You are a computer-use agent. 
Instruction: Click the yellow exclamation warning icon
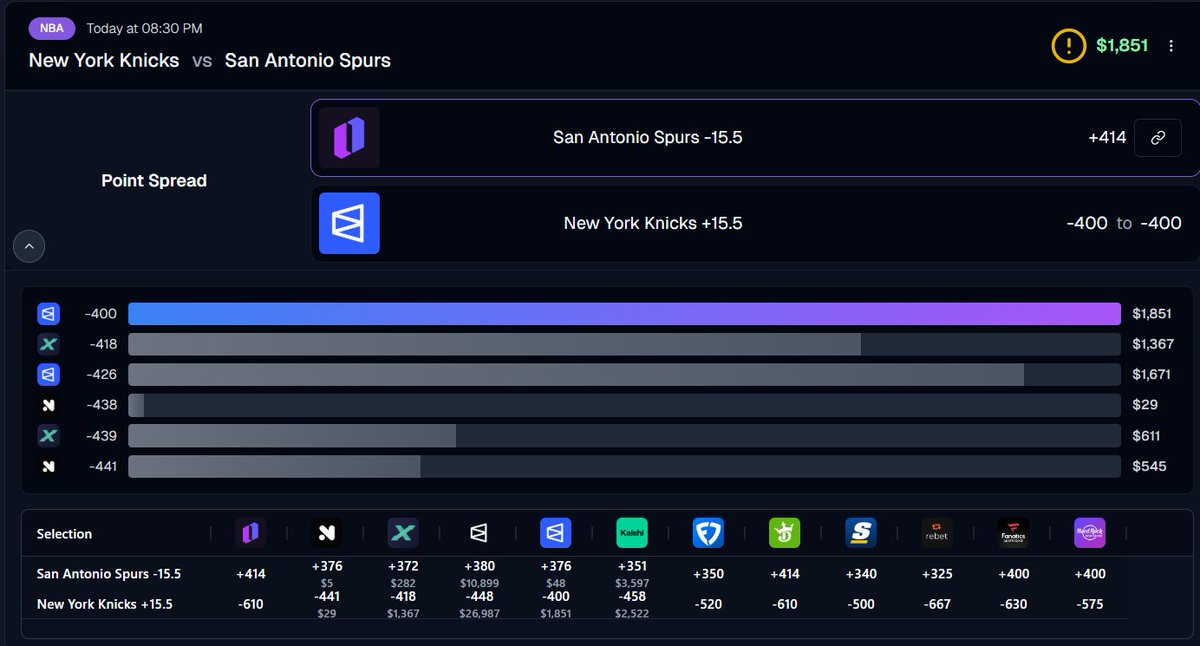[1068, 46]
